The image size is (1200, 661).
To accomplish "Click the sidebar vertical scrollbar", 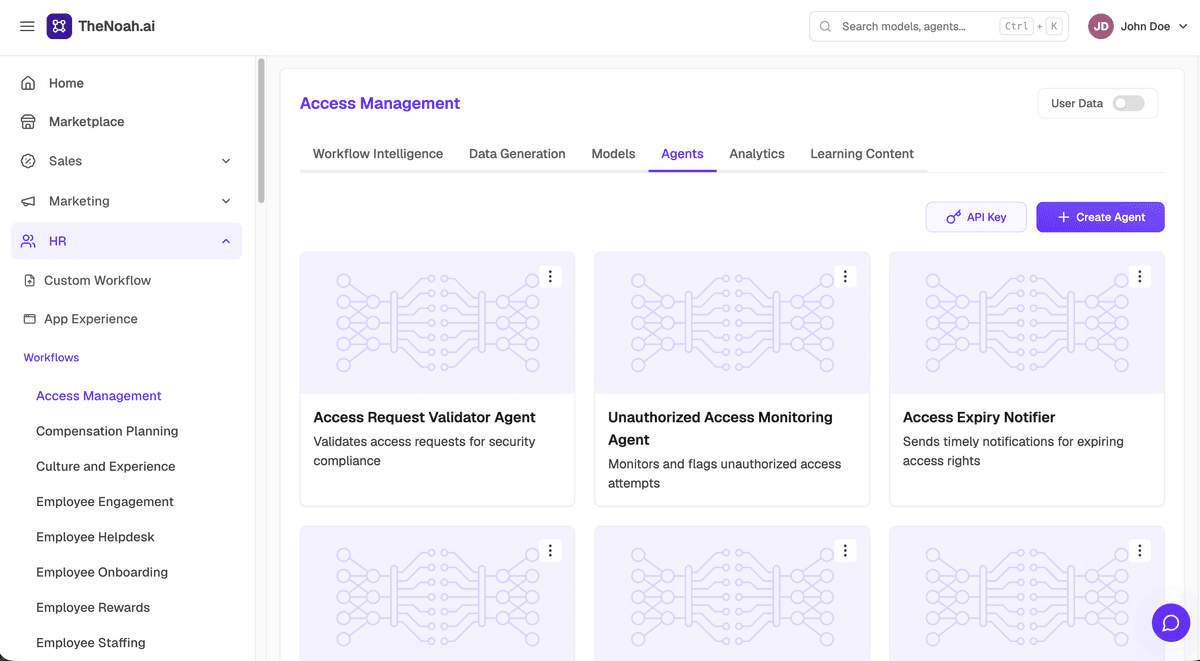I will click(262, 130).
